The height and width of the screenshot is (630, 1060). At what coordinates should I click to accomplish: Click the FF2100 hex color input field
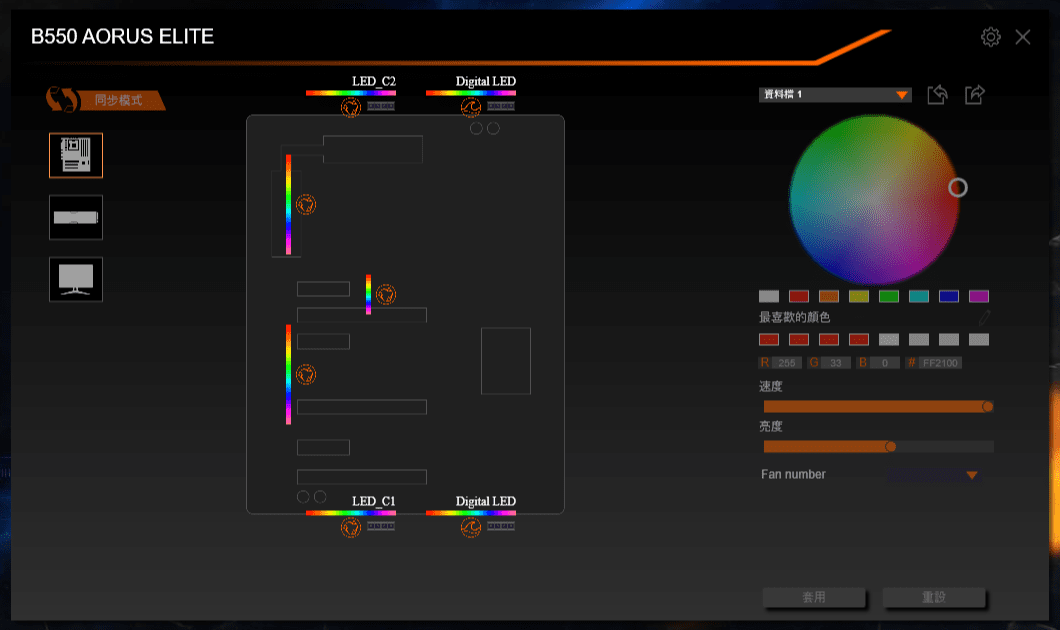click(938, 362)
